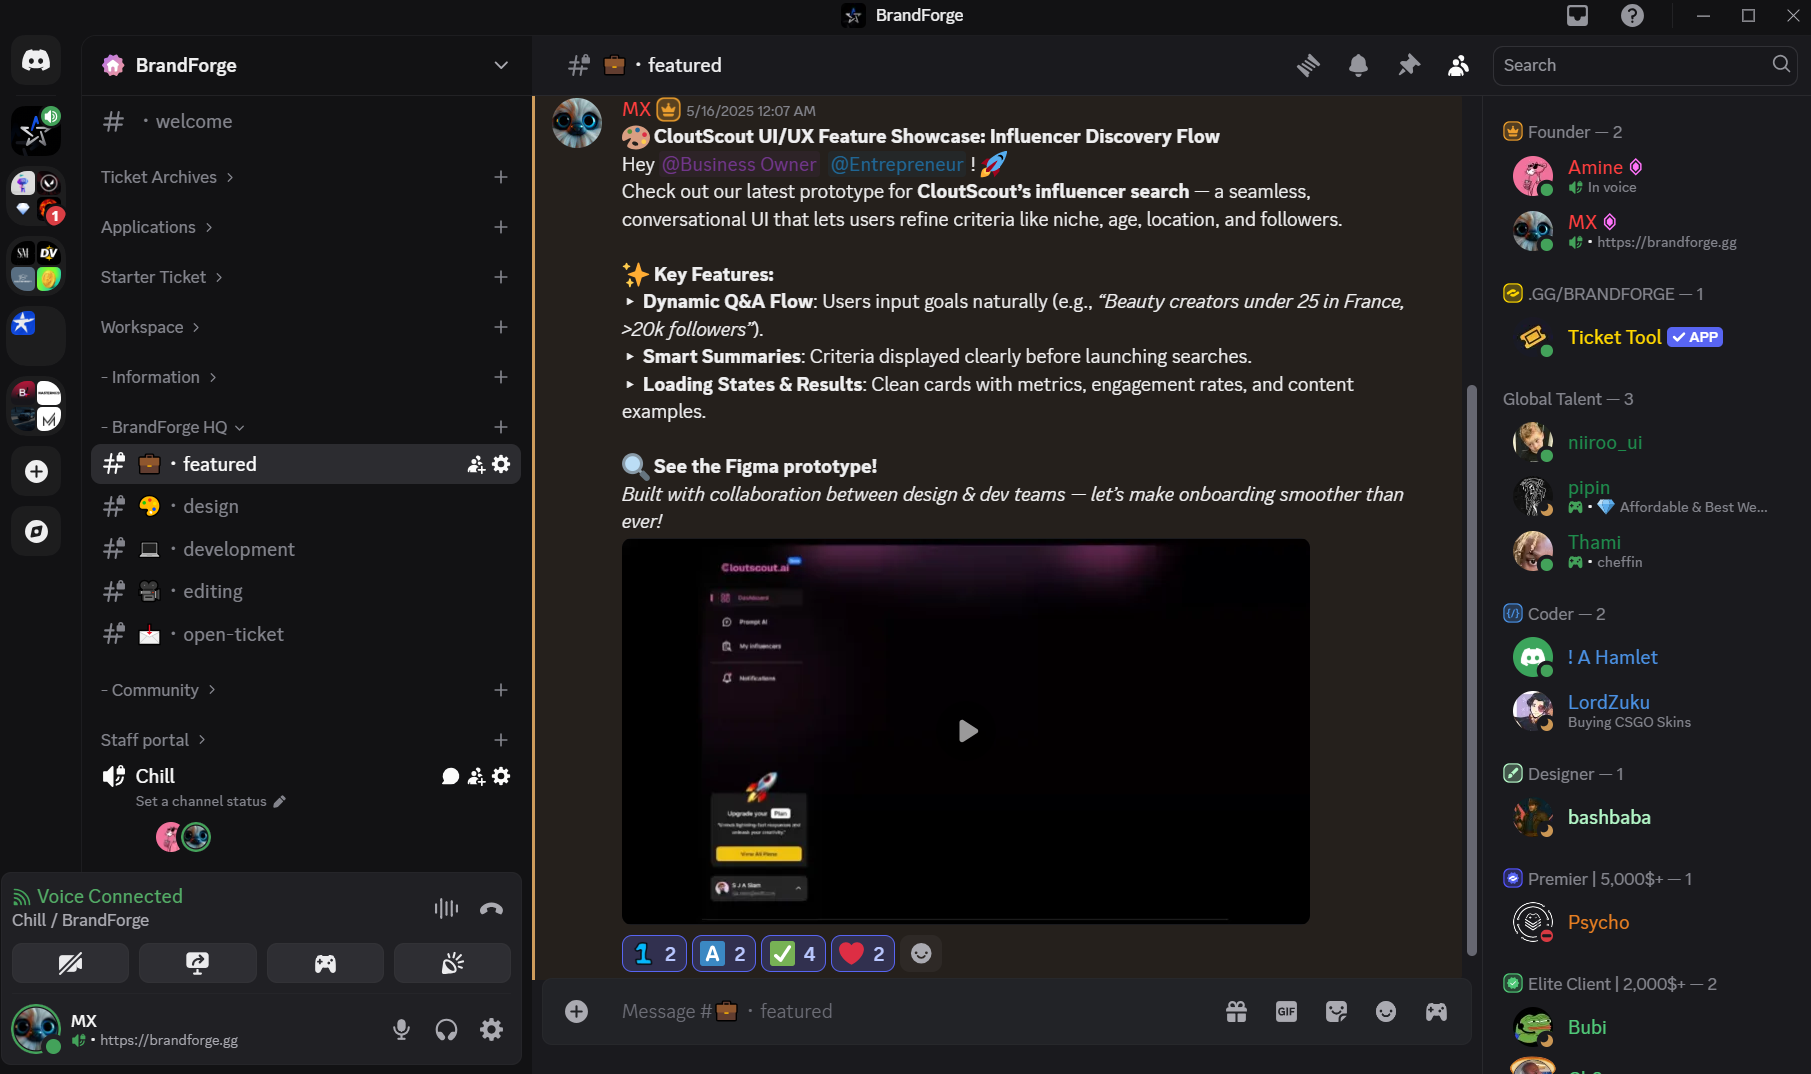Open niiroo_ui member profile
This screenshot has width=1811, height=1074.
(1644, 442)
